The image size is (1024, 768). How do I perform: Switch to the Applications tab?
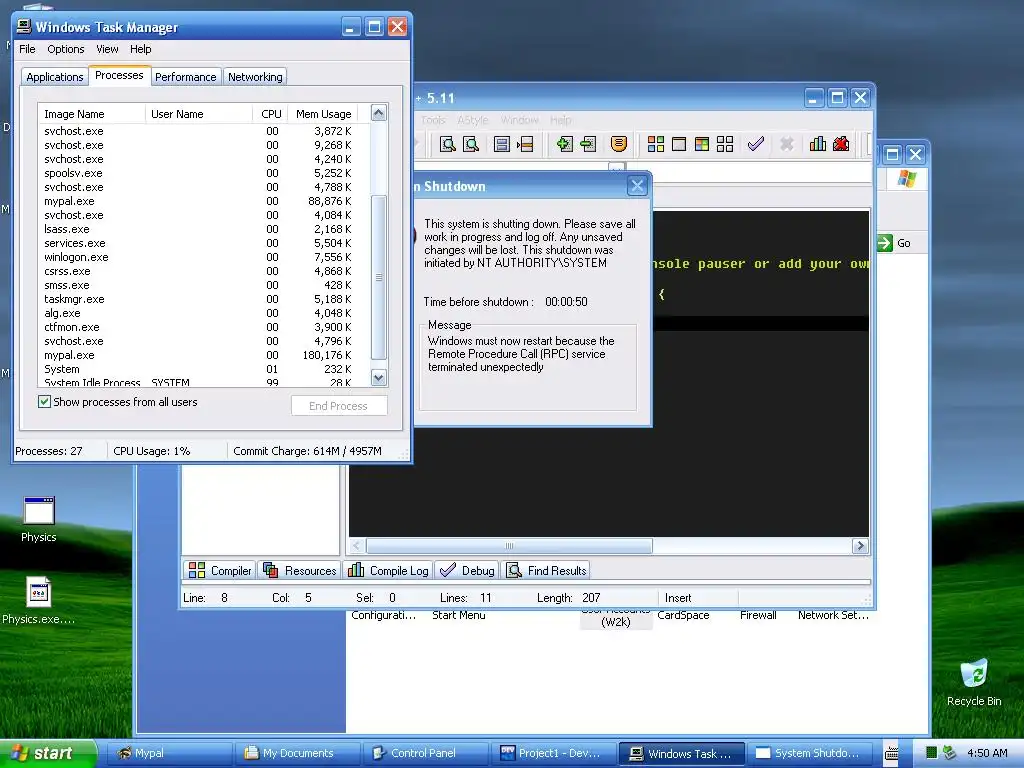pyautogui.click(x=55, y=77)
